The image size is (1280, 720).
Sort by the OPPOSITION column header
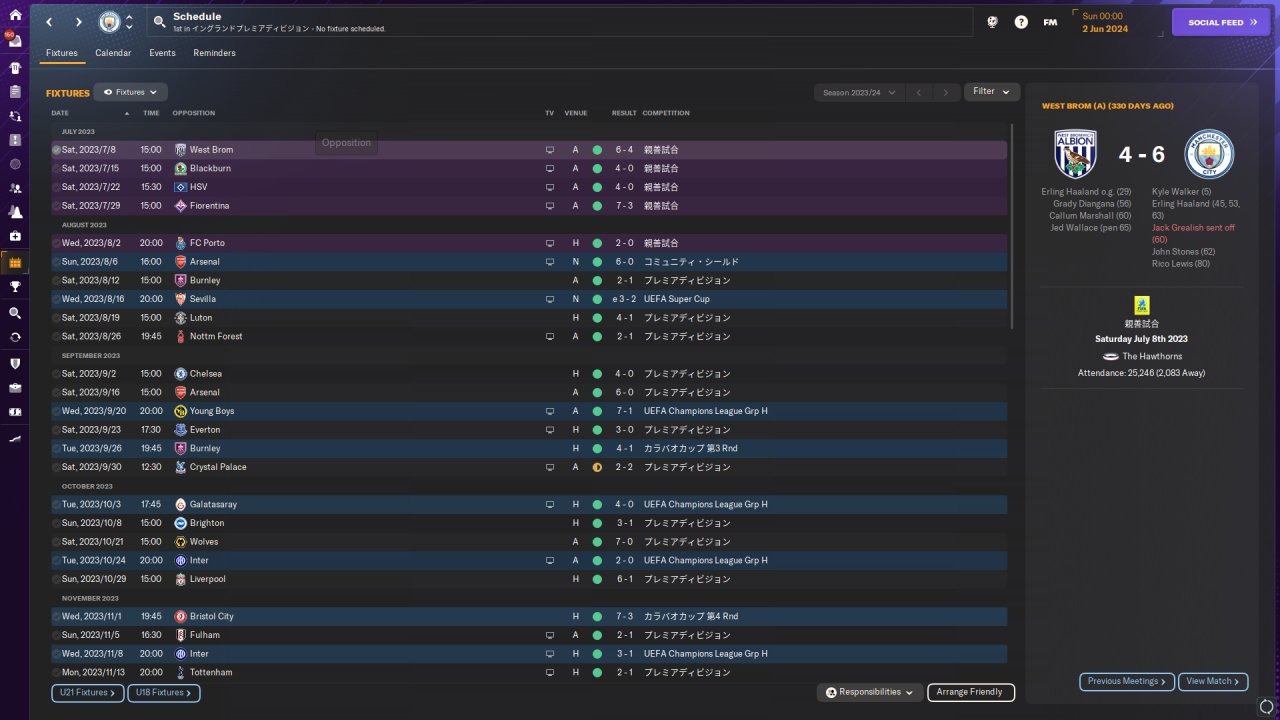pos(194,113)
